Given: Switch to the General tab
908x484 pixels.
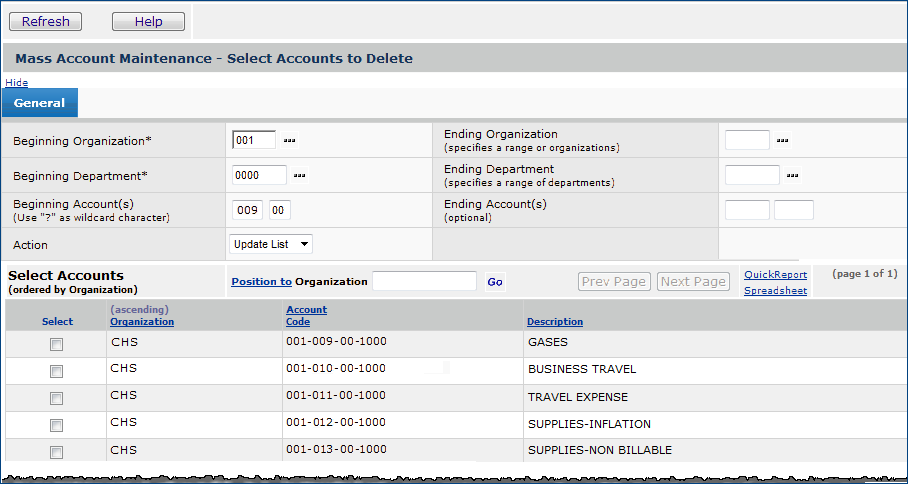Looking at the screenshot, I should click(x=40, y=103).
